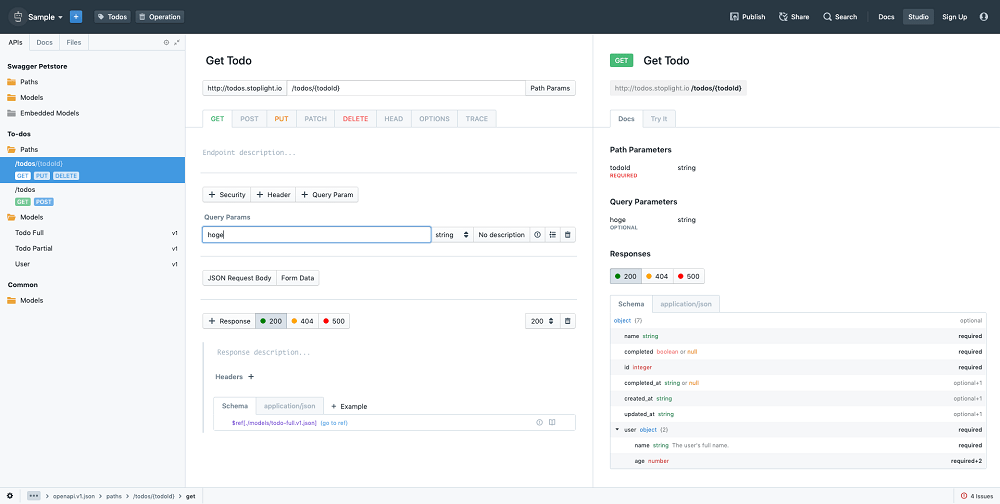This screenshot has width=1000, height=504.
Task: Select the POST method tab
Action: pos(249,119)
